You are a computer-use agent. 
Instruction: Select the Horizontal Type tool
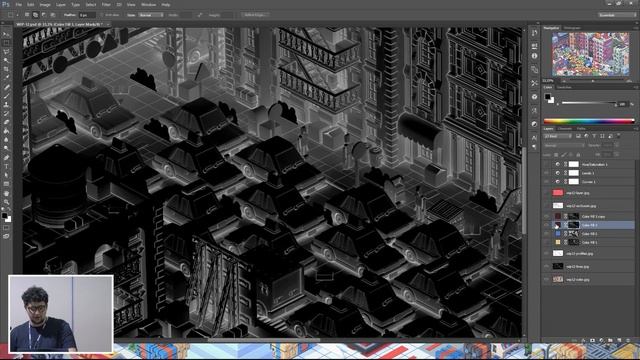[x=6, y=166]
